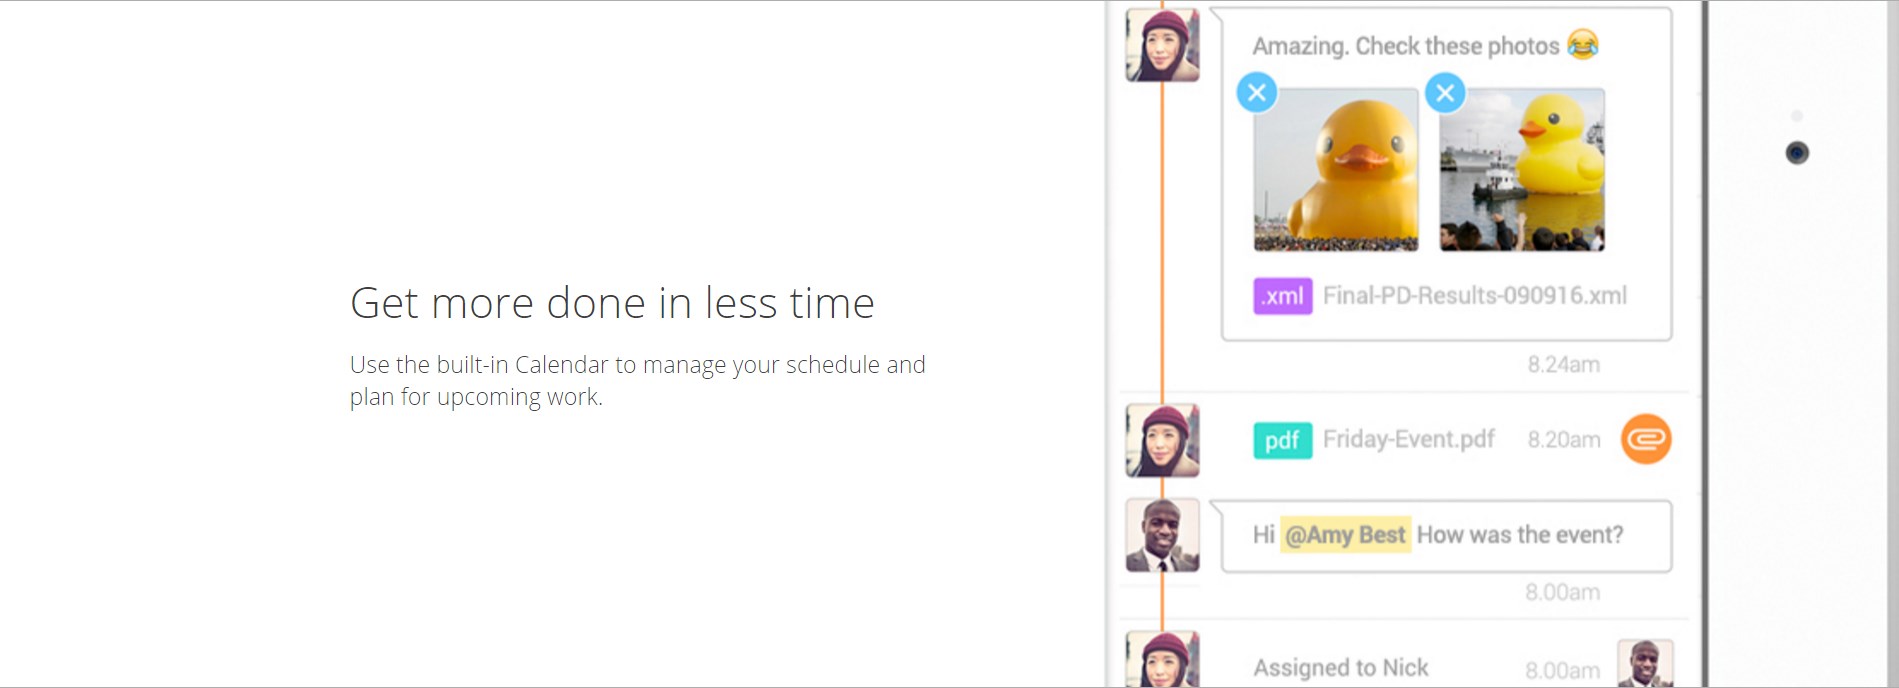Open the green pdf file type badge
The image size is (1899, 688).
1283,440
